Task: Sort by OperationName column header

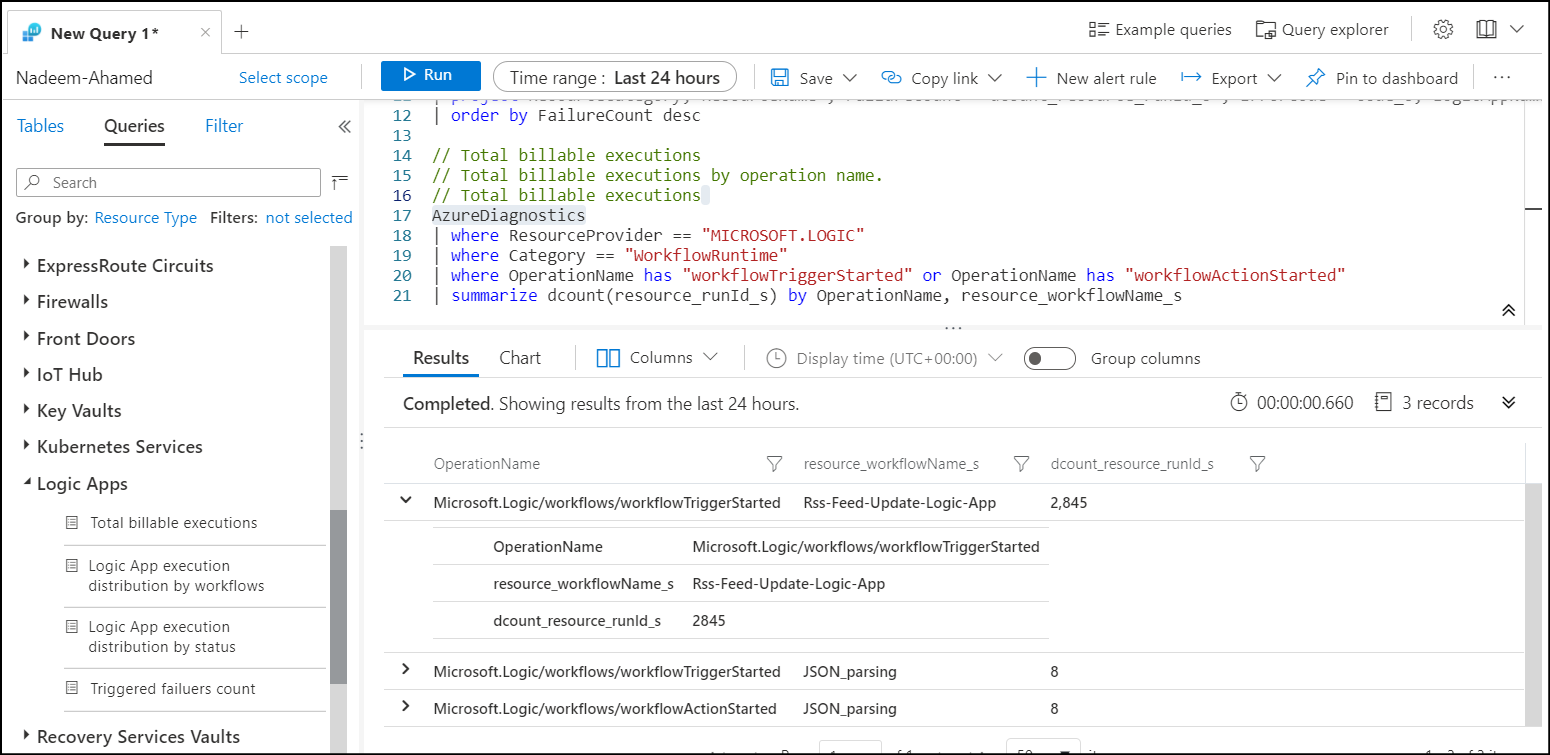Action: [x=487, y=464]
